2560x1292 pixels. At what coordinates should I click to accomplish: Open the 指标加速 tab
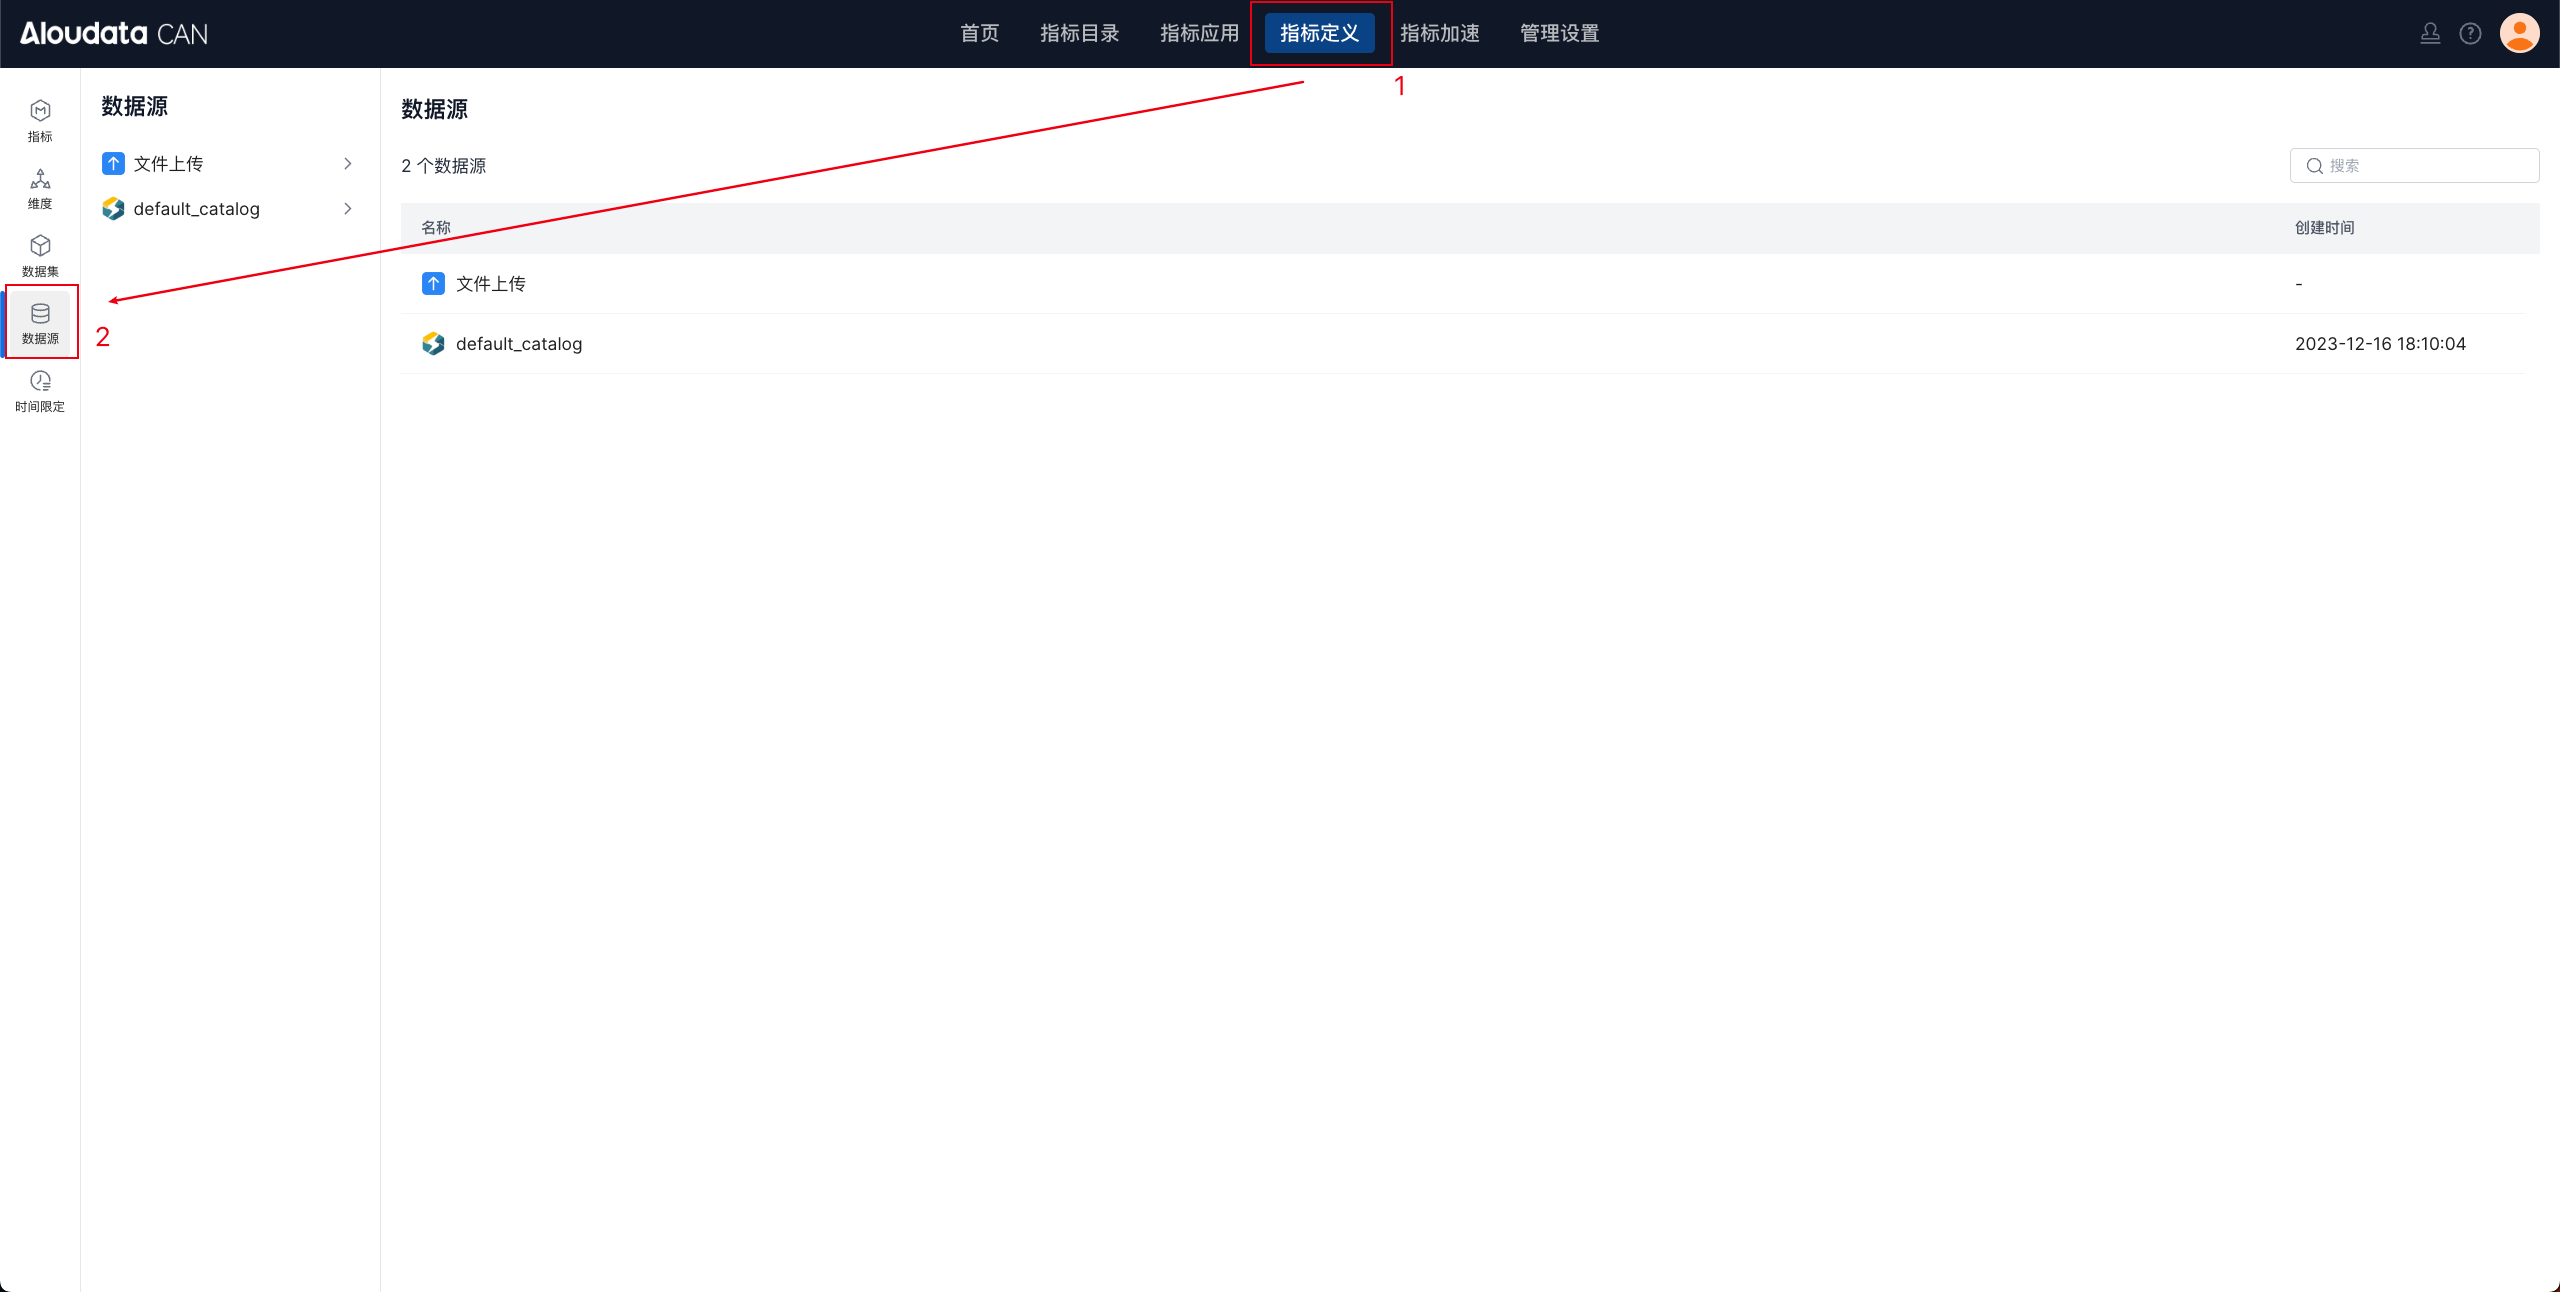1439,34
